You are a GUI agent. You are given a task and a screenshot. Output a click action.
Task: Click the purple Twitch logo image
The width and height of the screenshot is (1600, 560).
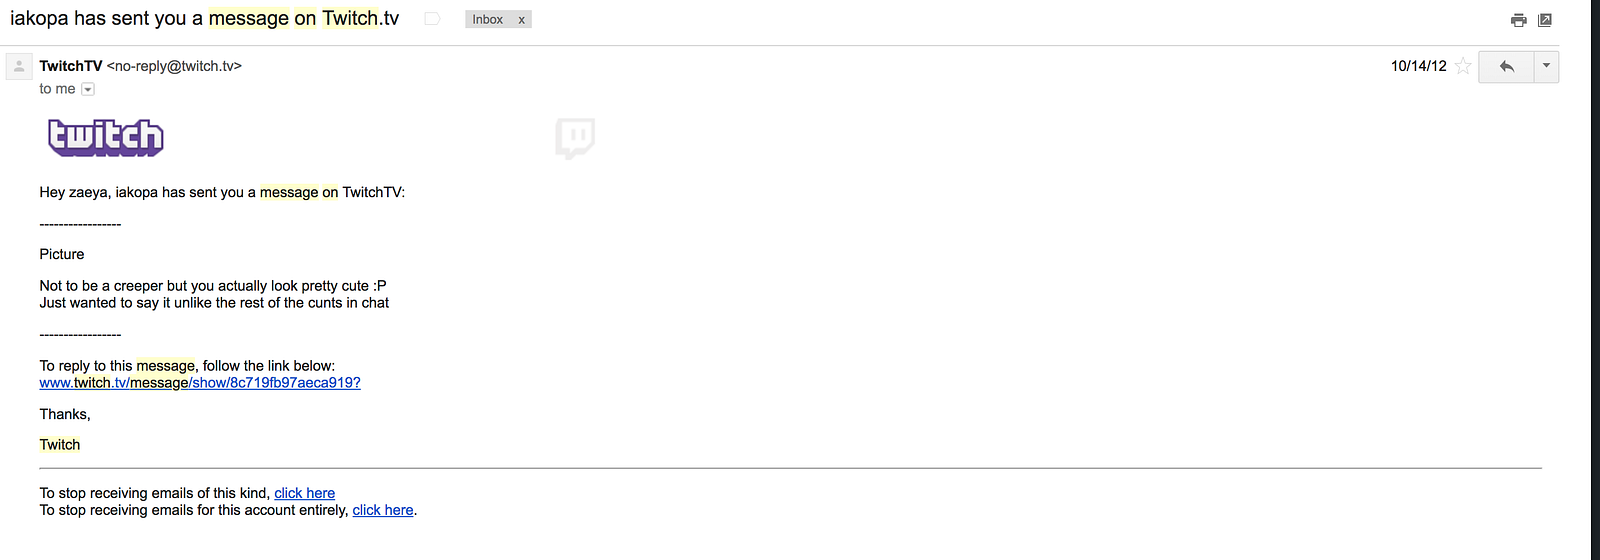click(106, 137)
